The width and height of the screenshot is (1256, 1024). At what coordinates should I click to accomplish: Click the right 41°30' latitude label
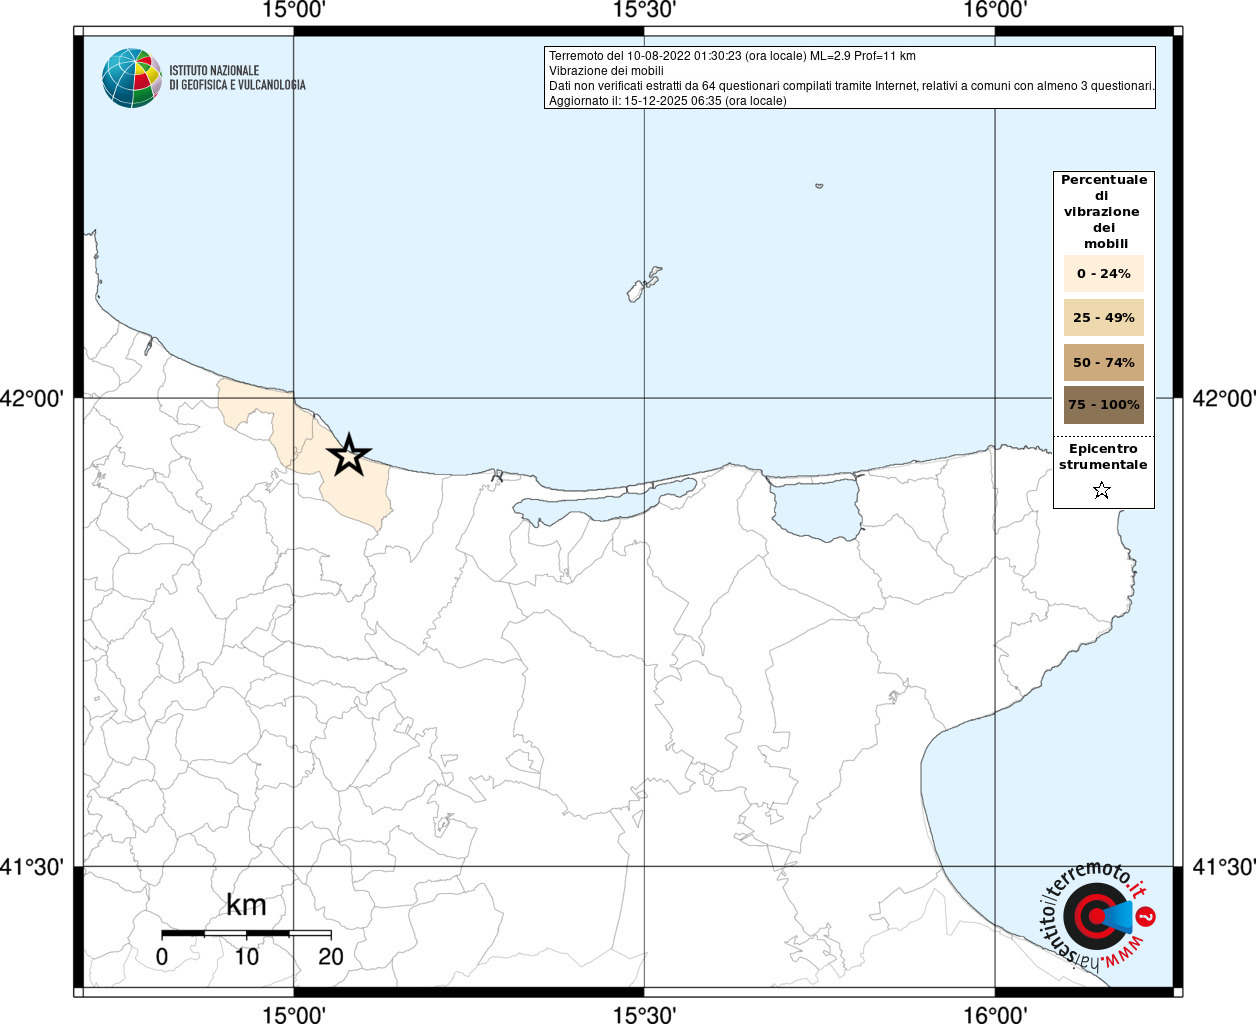(x=1224, y=866)
